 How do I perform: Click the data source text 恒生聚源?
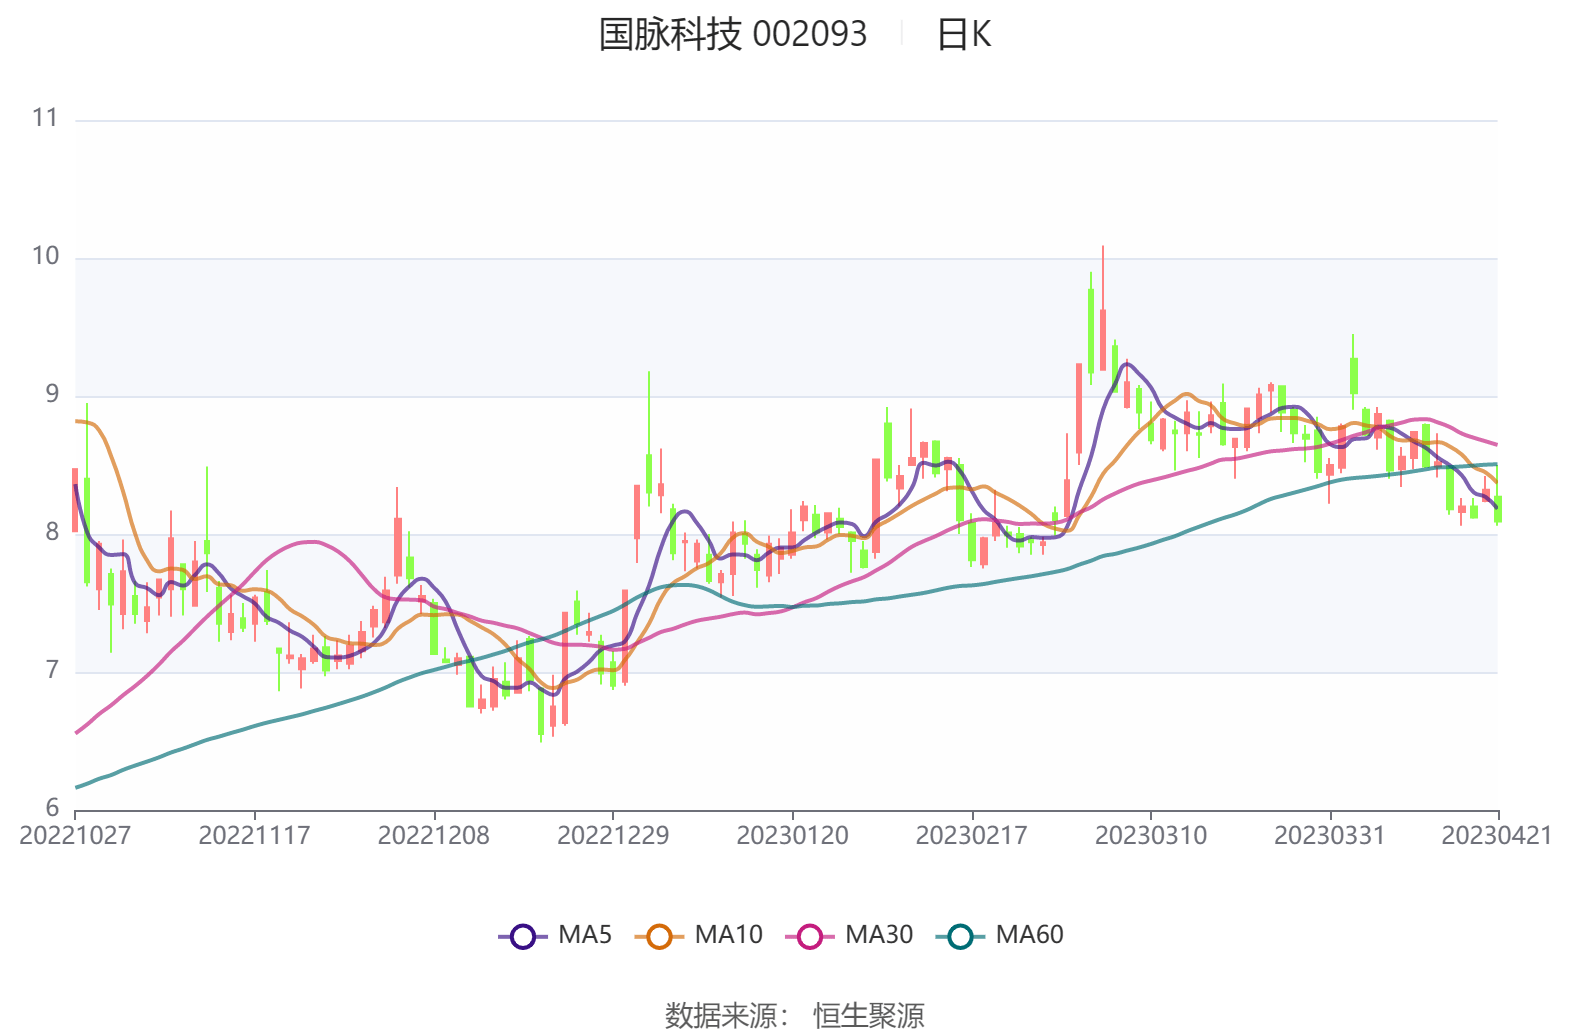(869, 1016)
